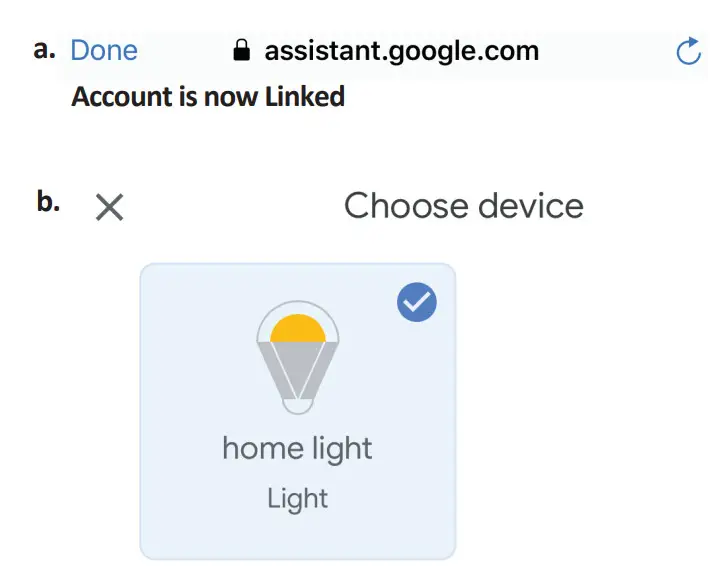The image size is (712, 579).
Task: Click the yellow glowing top of bulb
Action: click(297, 328)
